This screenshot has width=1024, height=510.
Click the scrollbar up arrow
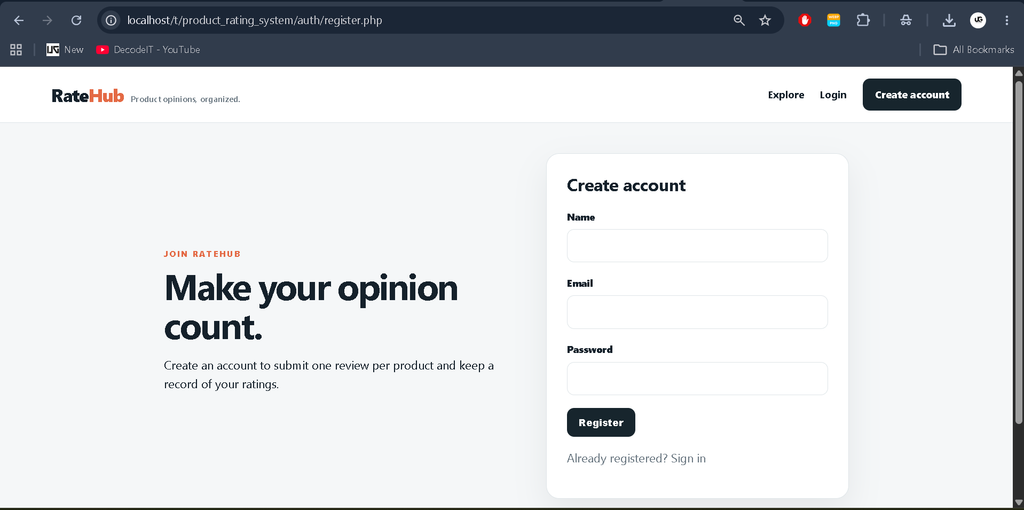(x=1018, y=72)
